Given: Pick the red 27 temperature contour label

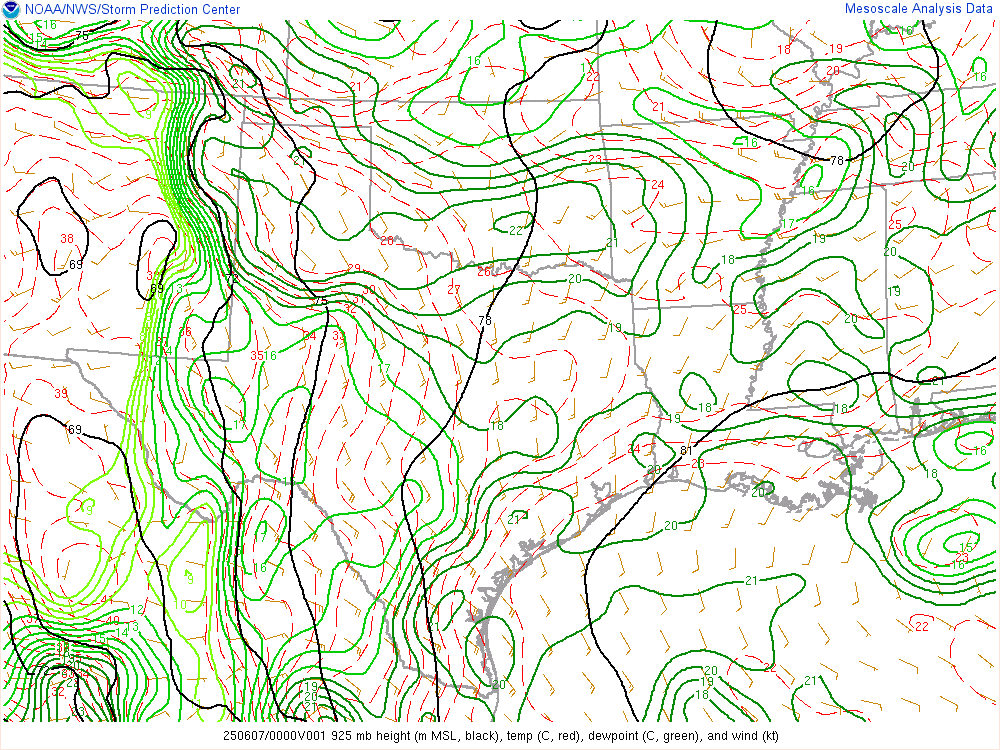Looking at the screenshot, I should [454, 290].
